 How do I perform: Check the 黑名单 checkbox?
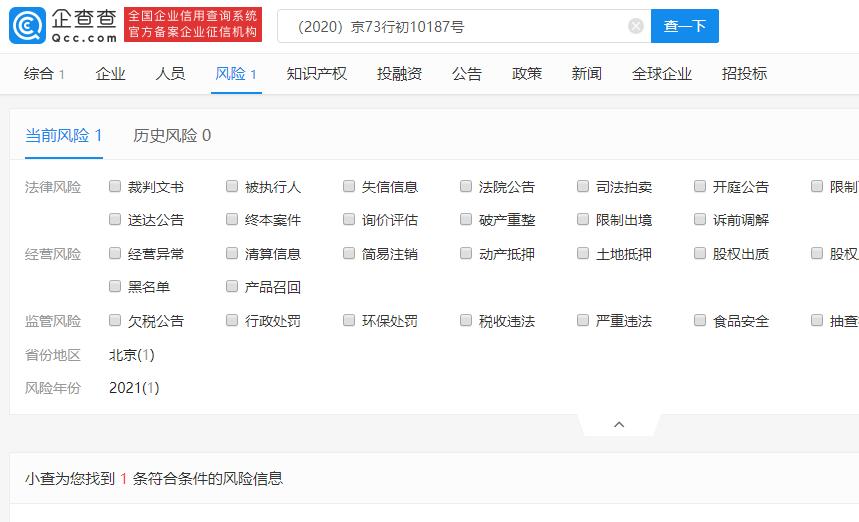pyautogui.click(x=114, y=286)
